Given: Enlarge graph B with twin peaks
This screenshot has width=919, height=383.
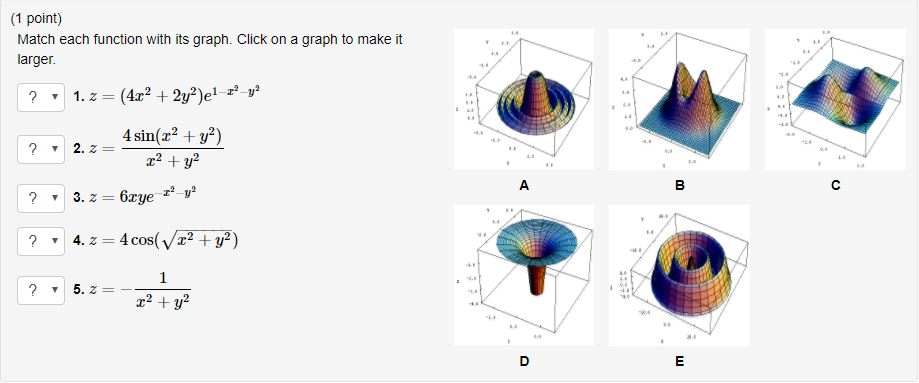Looking at the screenshot, I should pos(679,100).
